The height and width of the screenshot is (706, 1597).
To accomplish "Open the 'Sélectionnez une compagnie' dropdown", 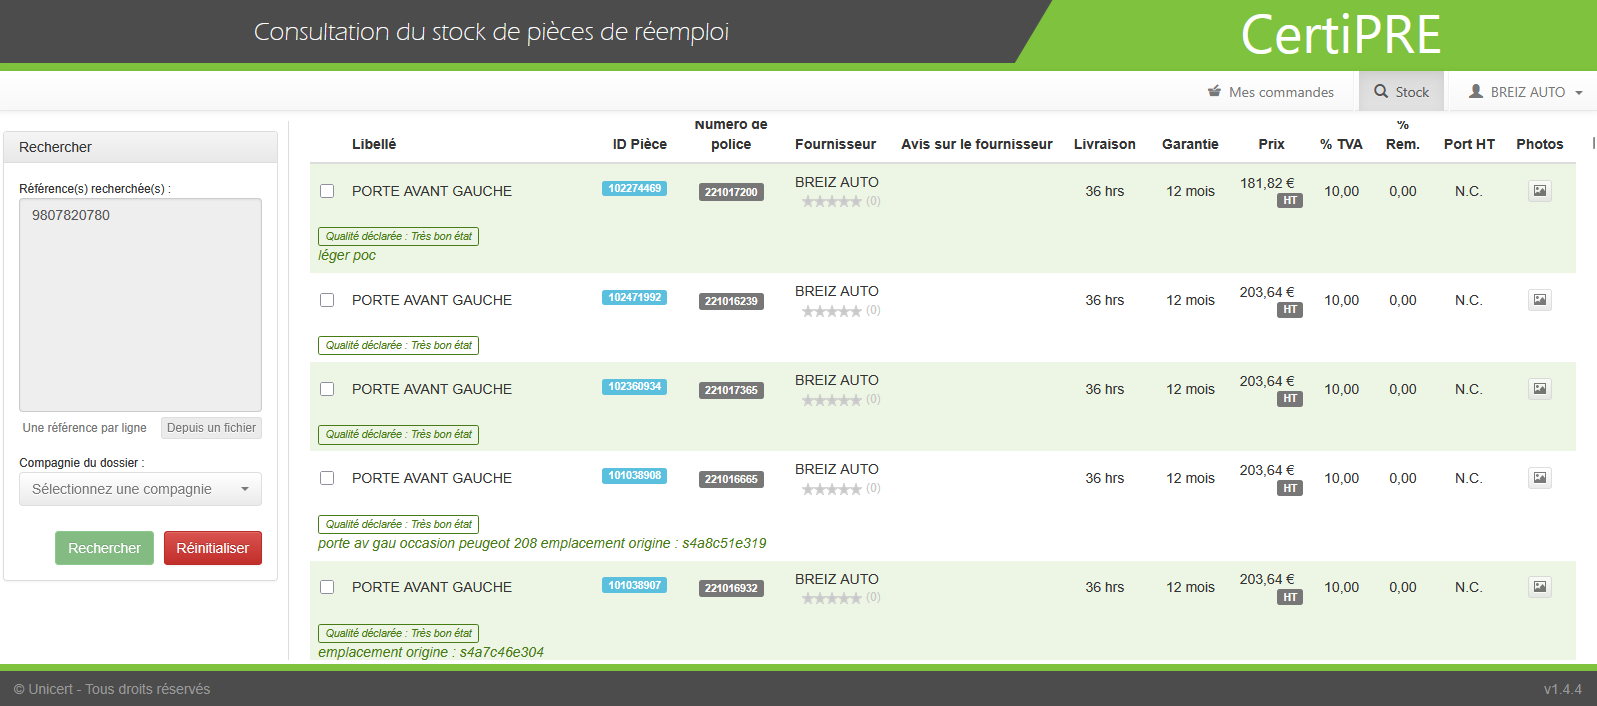I will [x=140, y=489].
